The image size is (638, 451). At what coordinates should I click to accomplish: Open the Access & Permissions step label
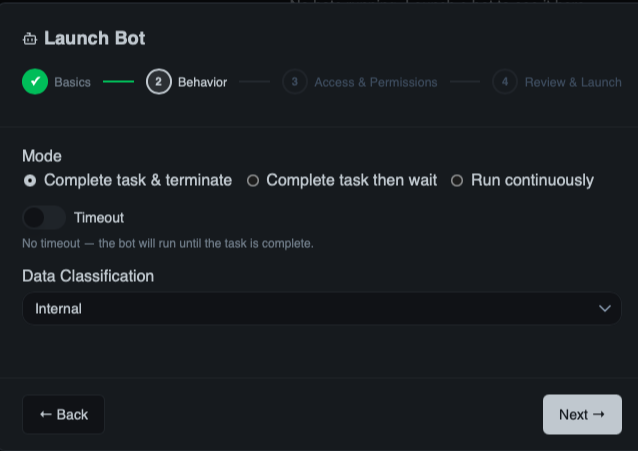[x=376, y=82]
